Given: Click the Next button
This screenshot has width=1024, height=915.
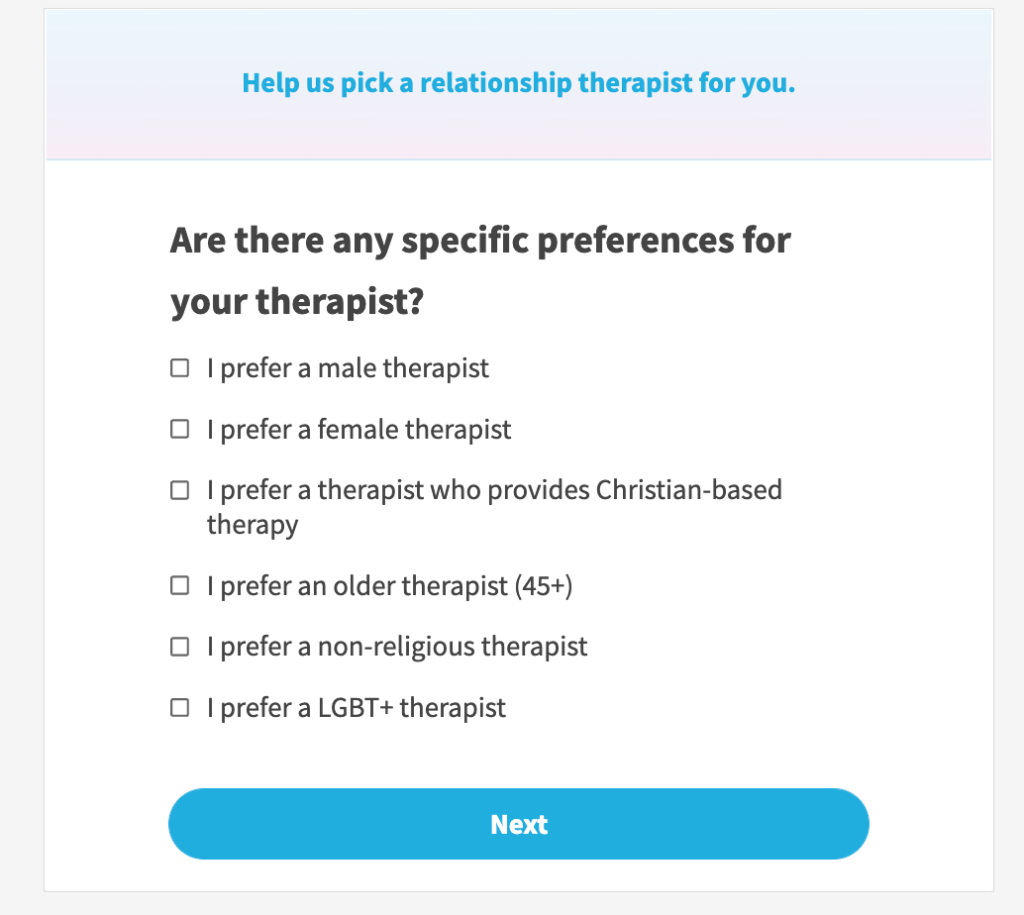Looking at the screenshot, I should coord(518,824).
